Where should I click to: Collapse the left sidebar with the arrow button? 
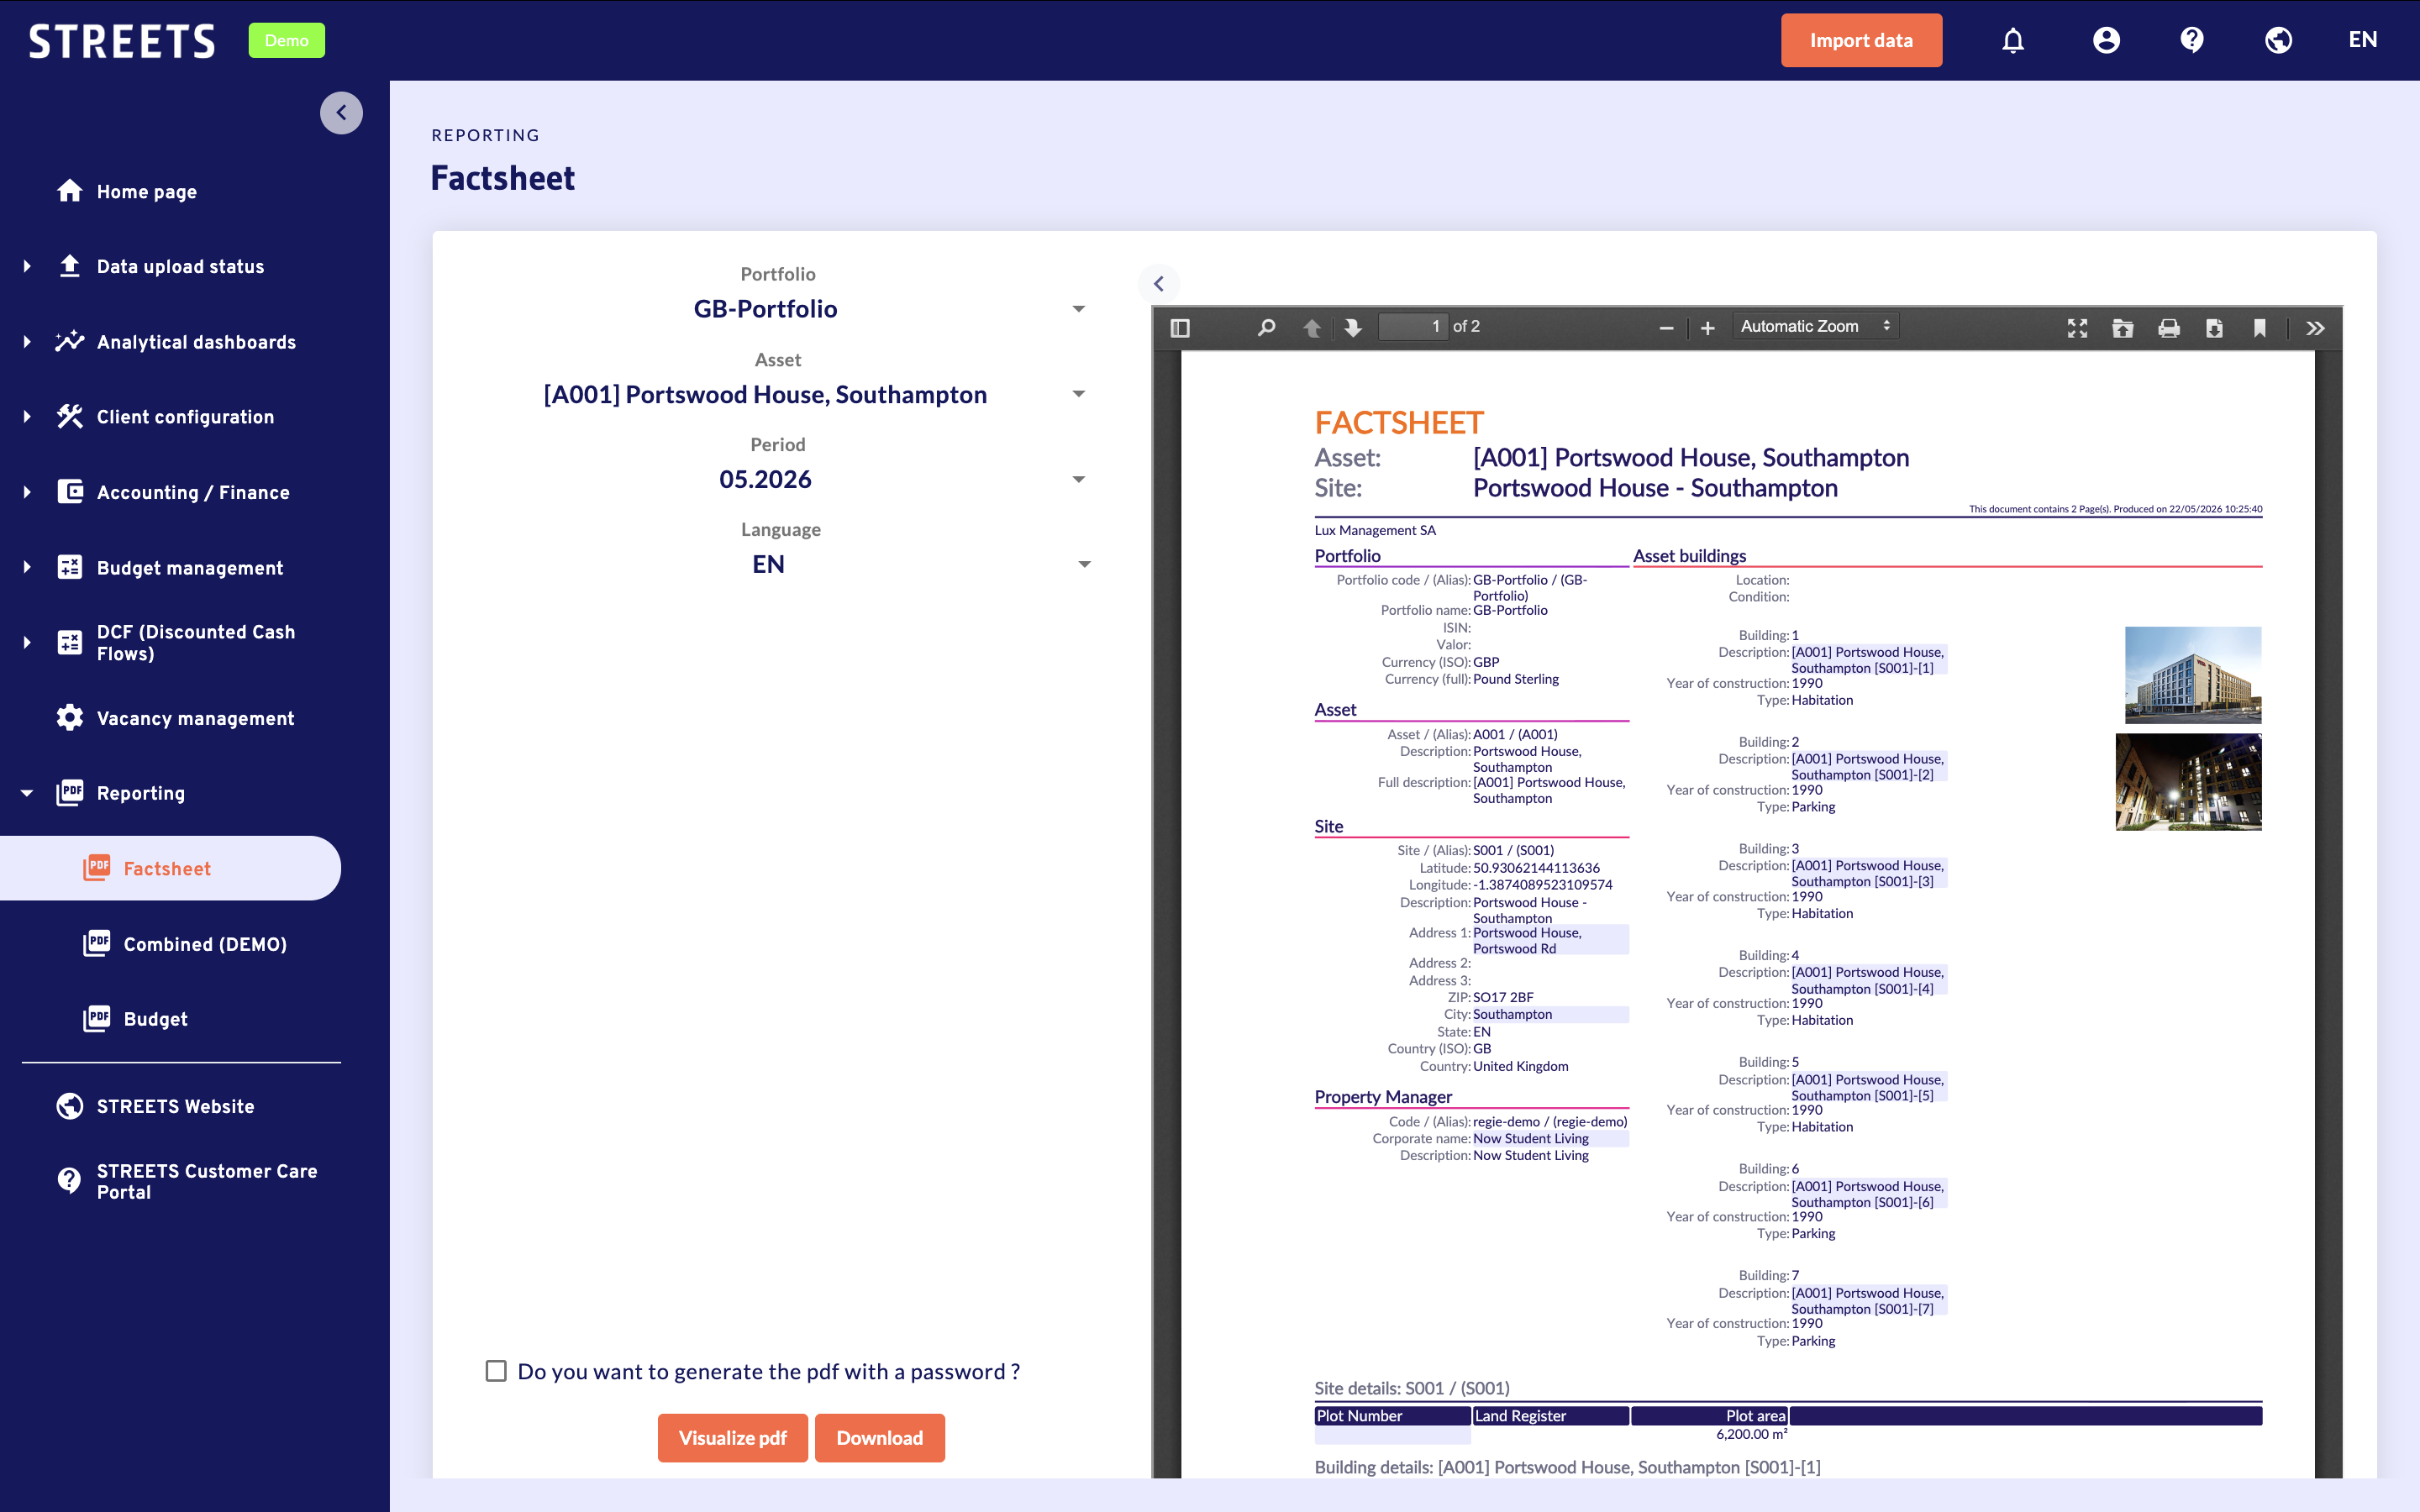(x=341, y=113)
